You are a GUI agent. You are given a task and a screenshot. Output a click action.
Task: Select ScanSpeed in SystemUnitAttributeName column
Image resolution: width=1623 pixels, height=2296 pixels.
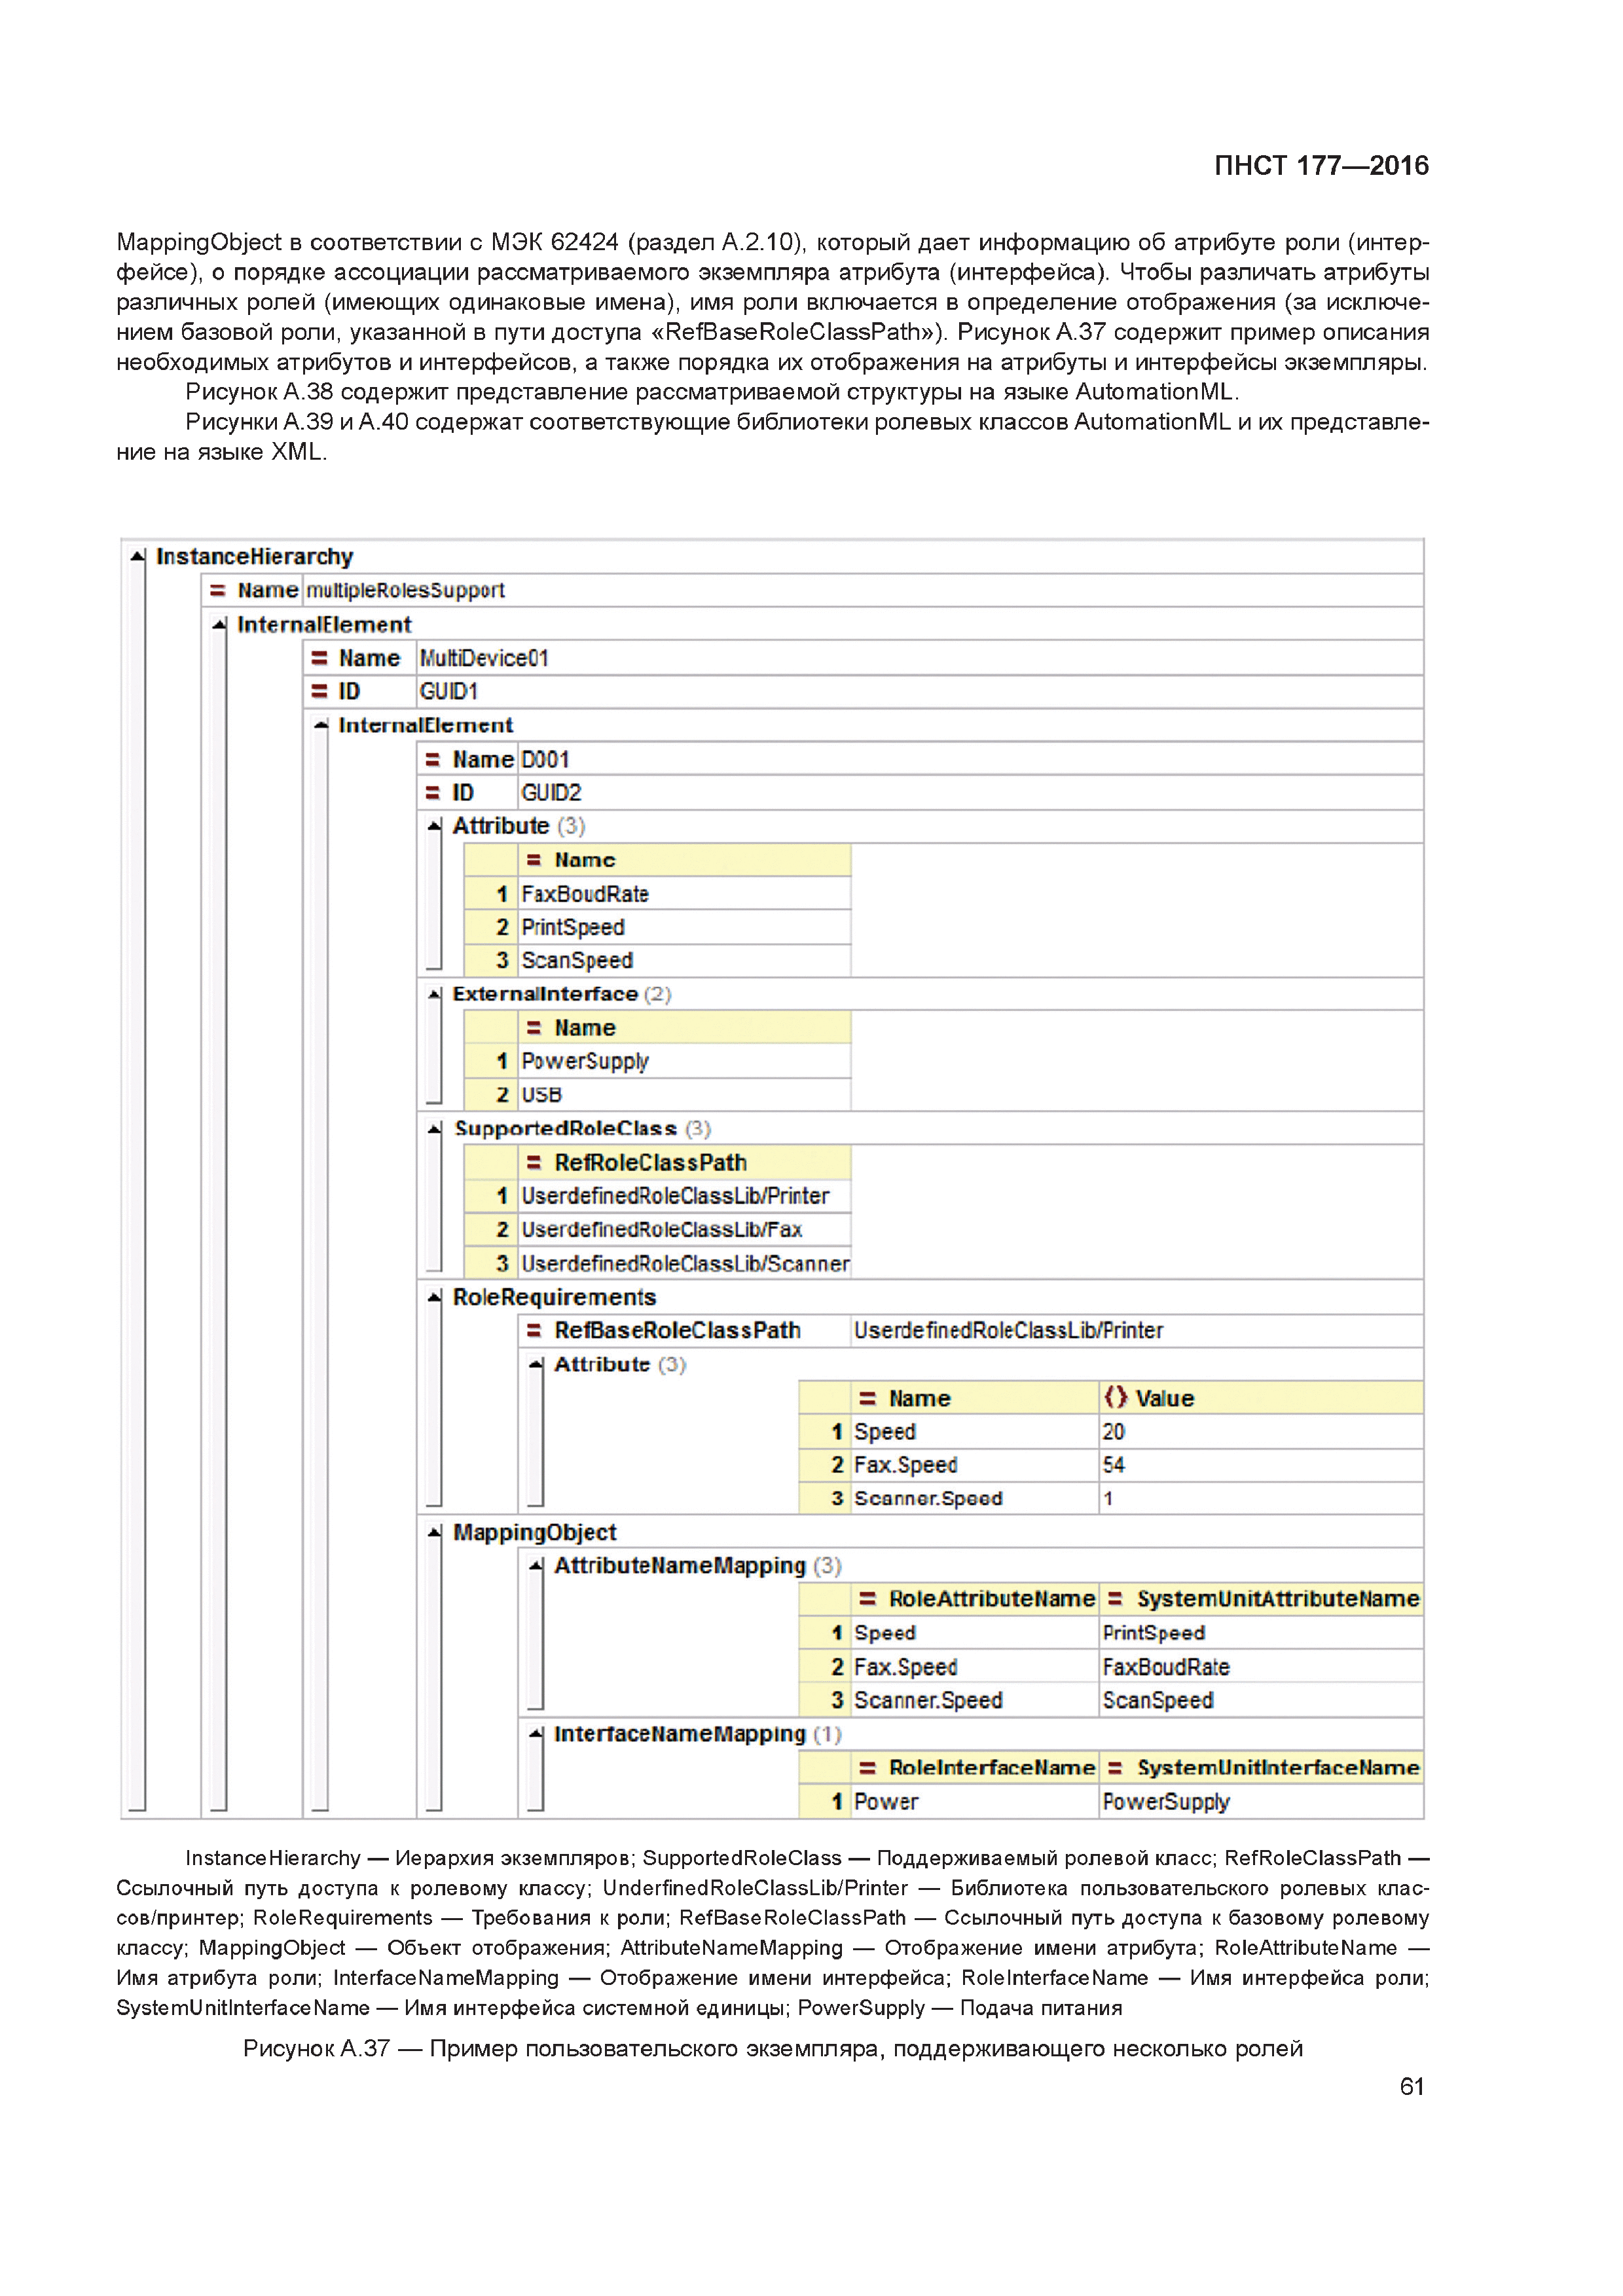pyautogui.click(x=1261, y=1700)
